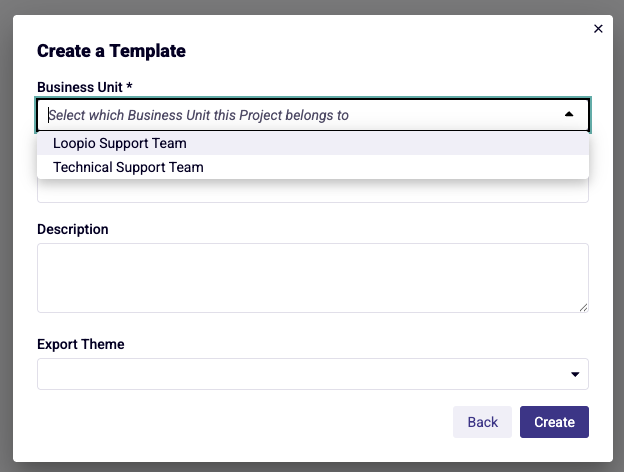Close the Create a Template dialog
Viewport: 624px width, 472px height.
coord(598,29)
